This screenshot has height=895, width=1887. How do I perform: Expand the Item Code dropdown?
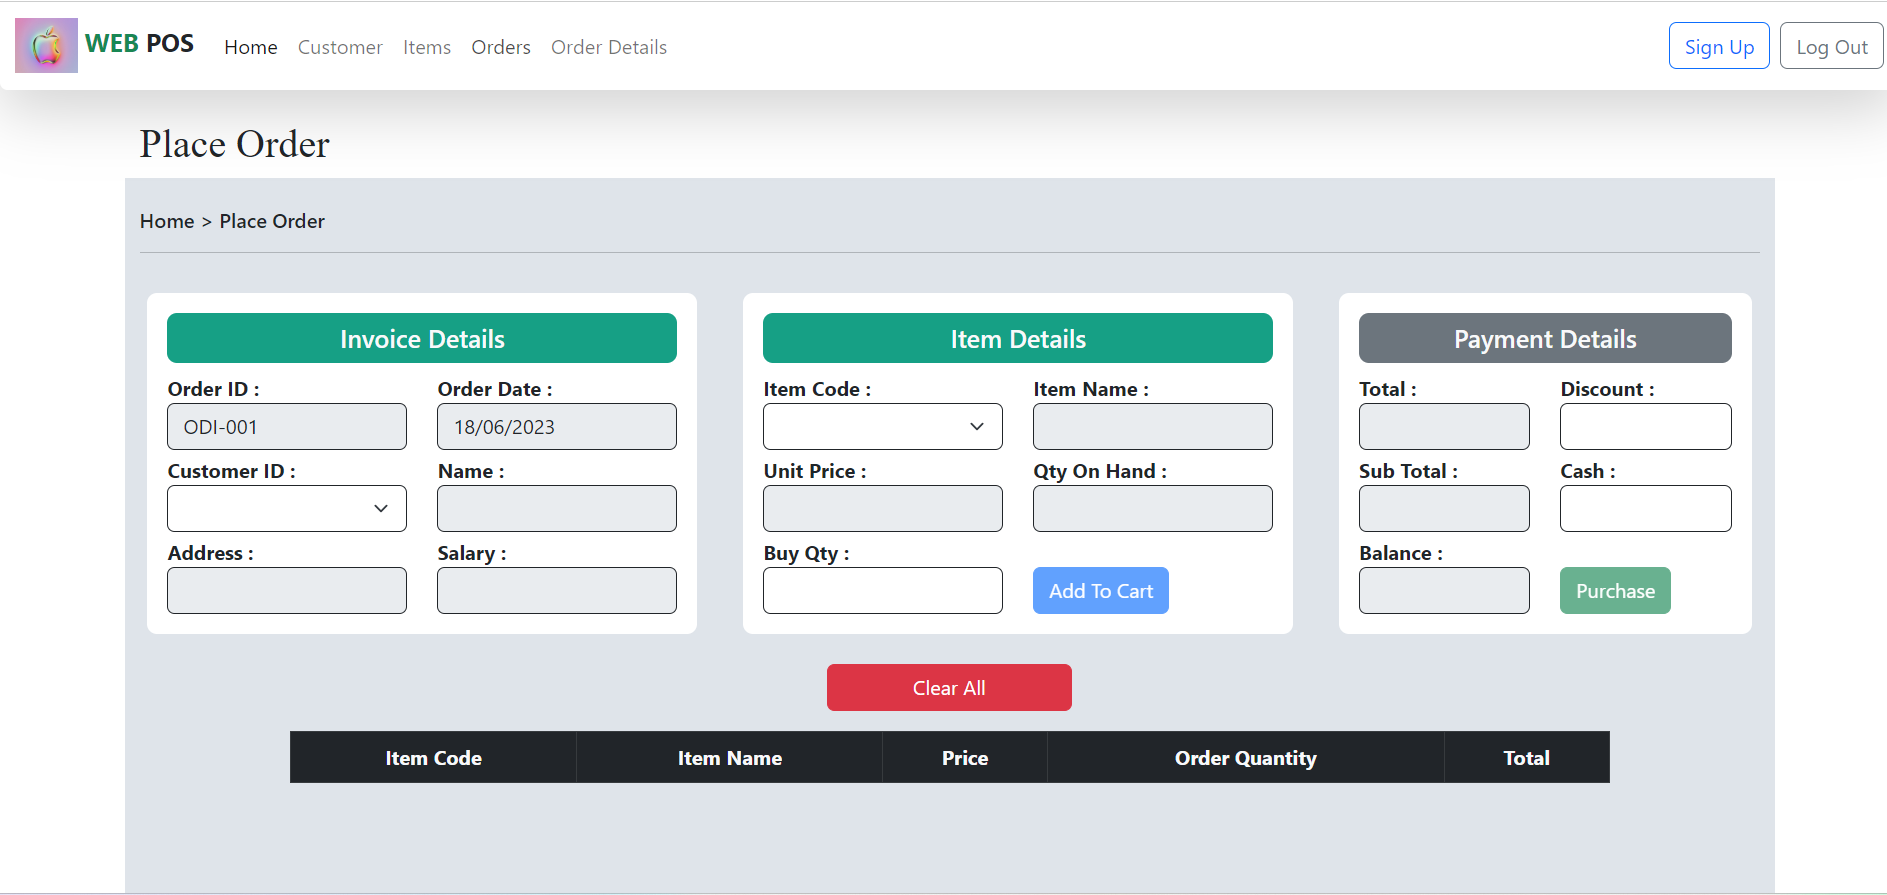[x=882, y=426]
